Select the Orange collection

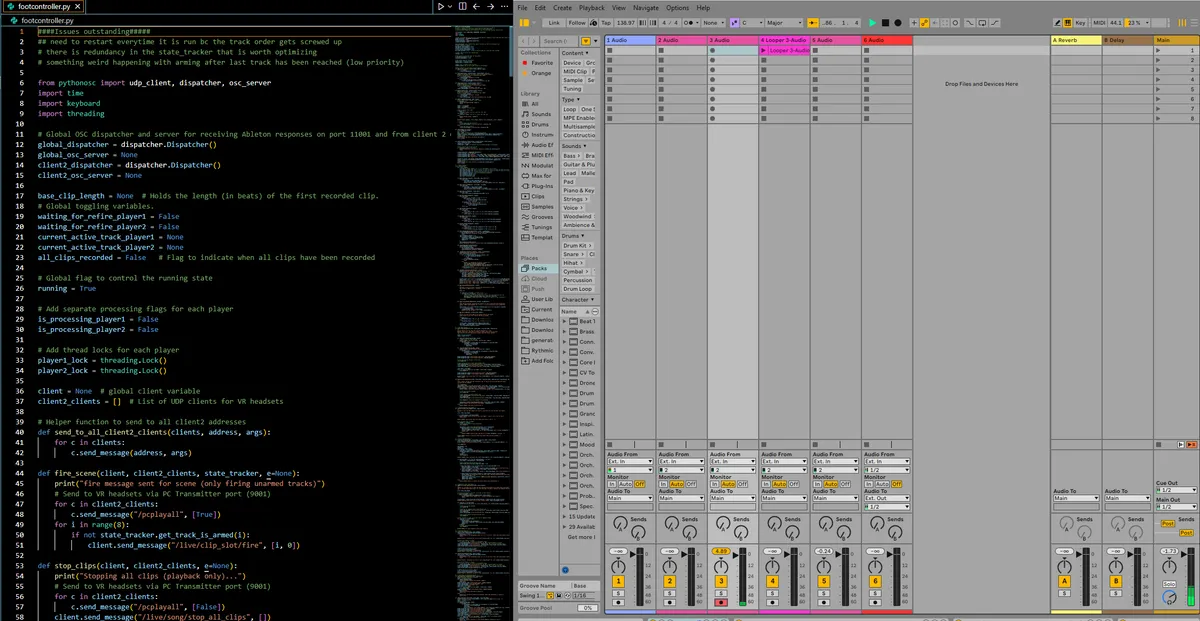538,73
